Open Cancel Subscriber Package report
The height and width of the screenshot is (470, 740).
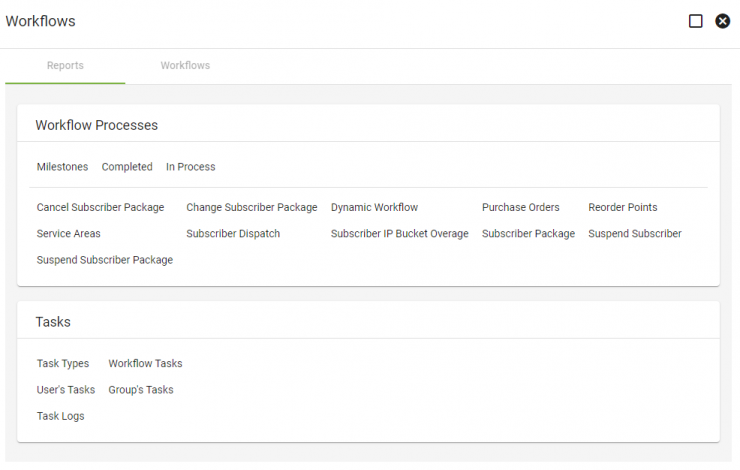(x=101, y=207)
